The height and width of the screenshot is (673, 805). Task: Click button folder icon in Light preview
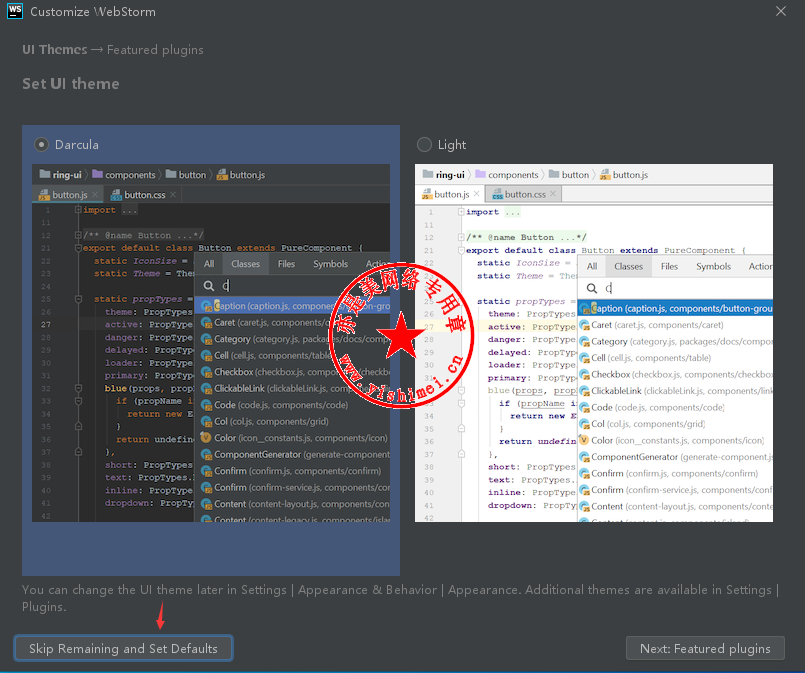coord(554,175)
